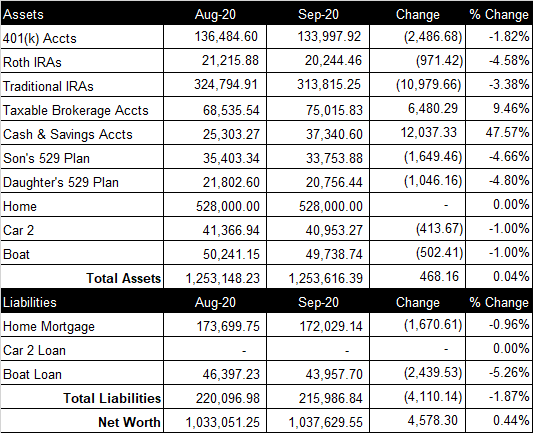Select the Liabilities header cell
This screenshot has height=433, width=533.
[30, 302]
